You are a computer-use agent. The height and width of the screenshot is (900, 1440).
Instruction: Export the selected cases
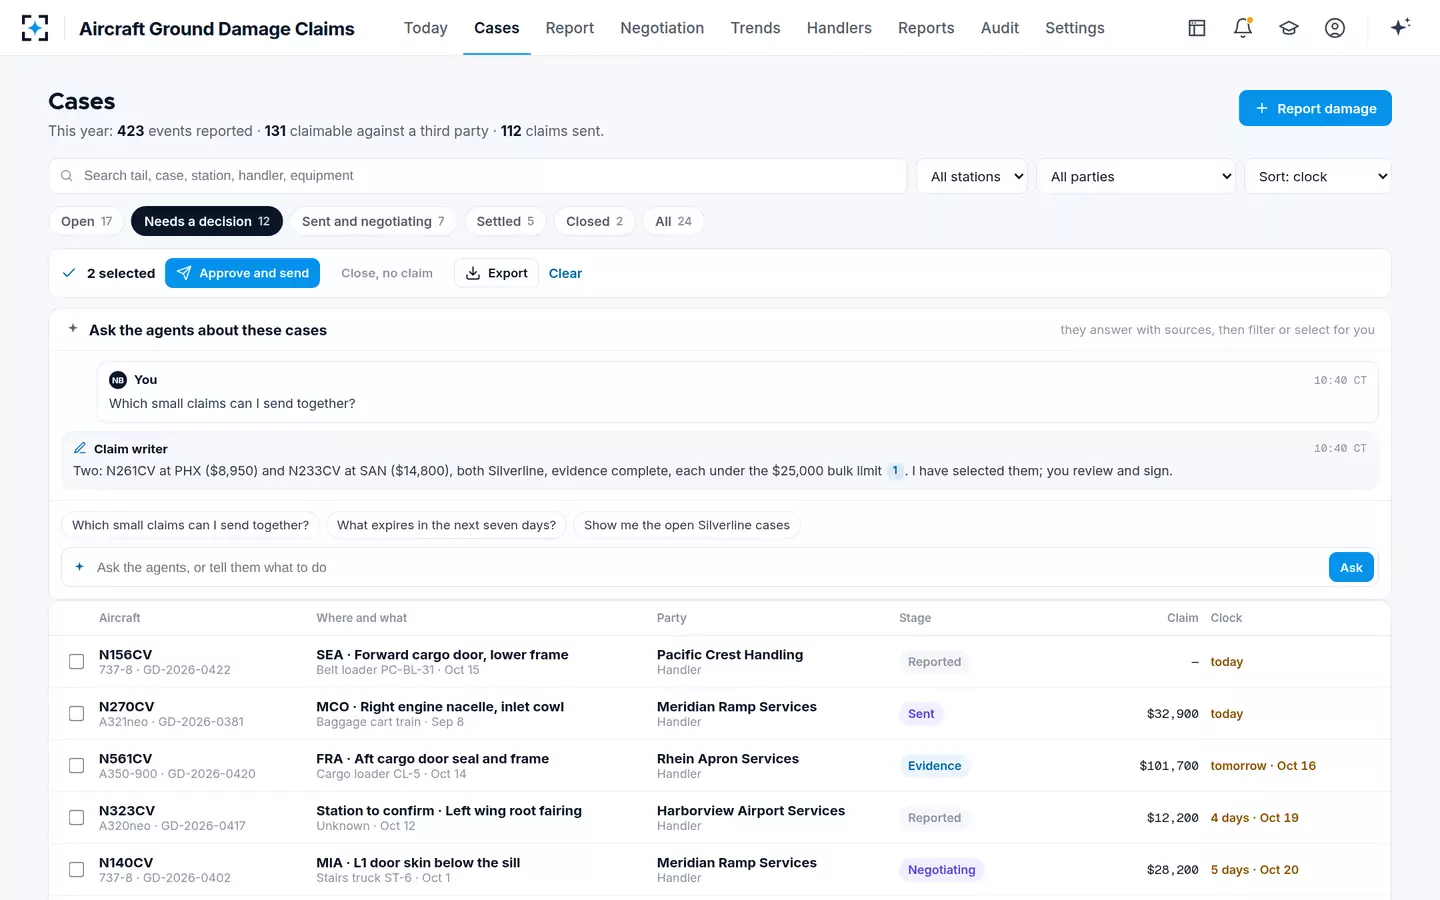[496, 273]
